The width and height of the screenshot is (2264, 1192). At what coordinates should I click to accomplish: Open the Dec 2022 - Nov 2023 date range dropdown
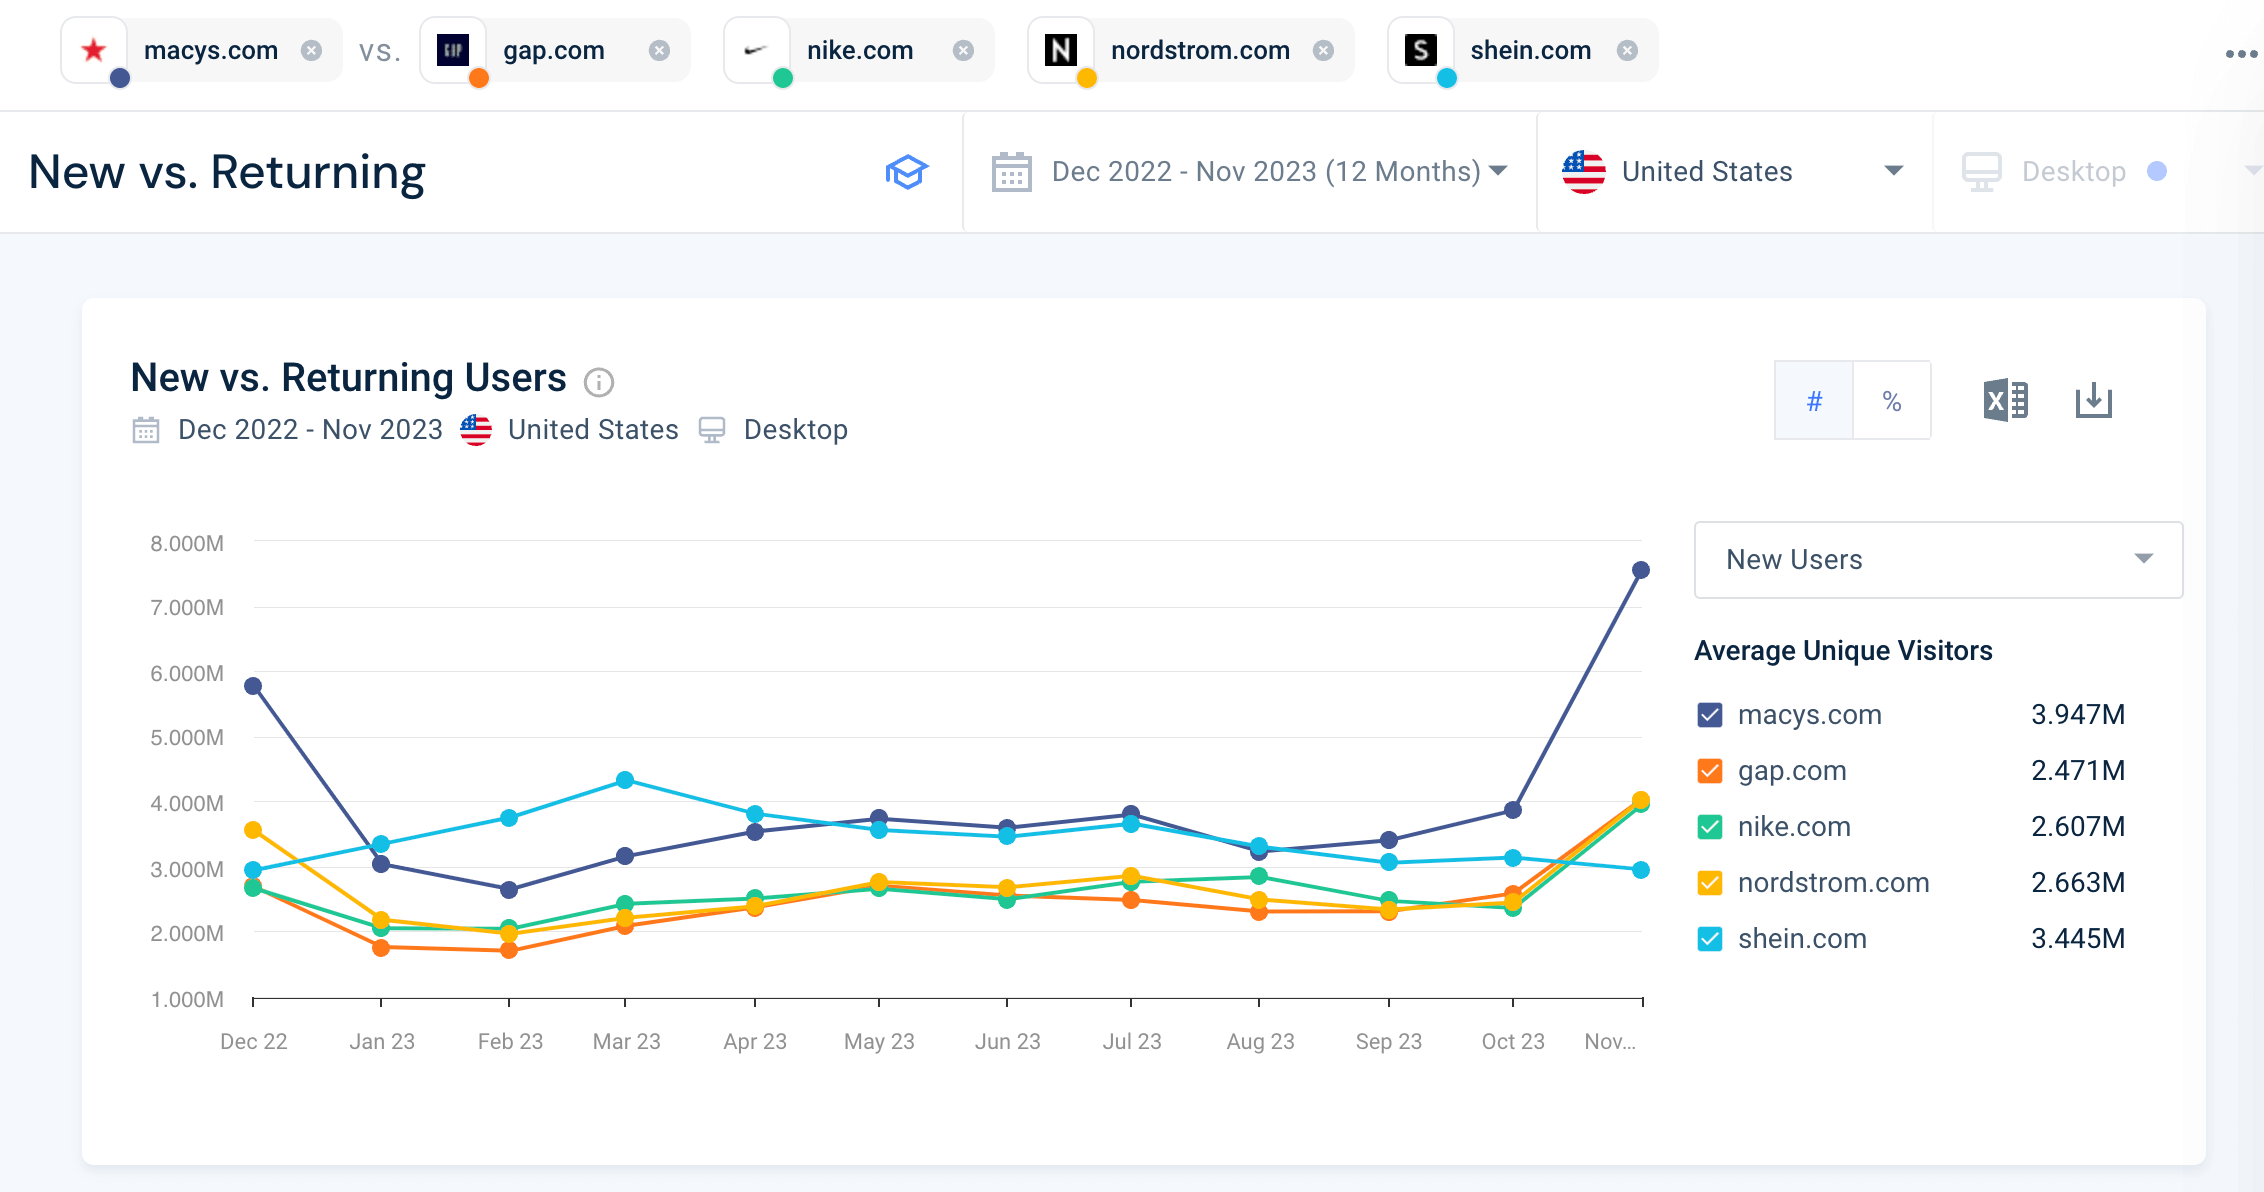(1250, 172)
